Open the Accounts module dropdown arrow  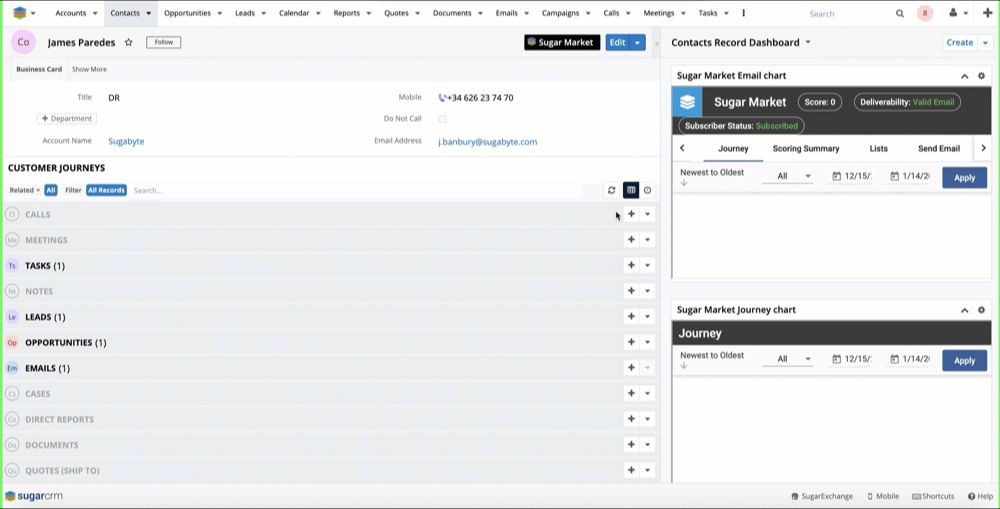pos(95,13)
